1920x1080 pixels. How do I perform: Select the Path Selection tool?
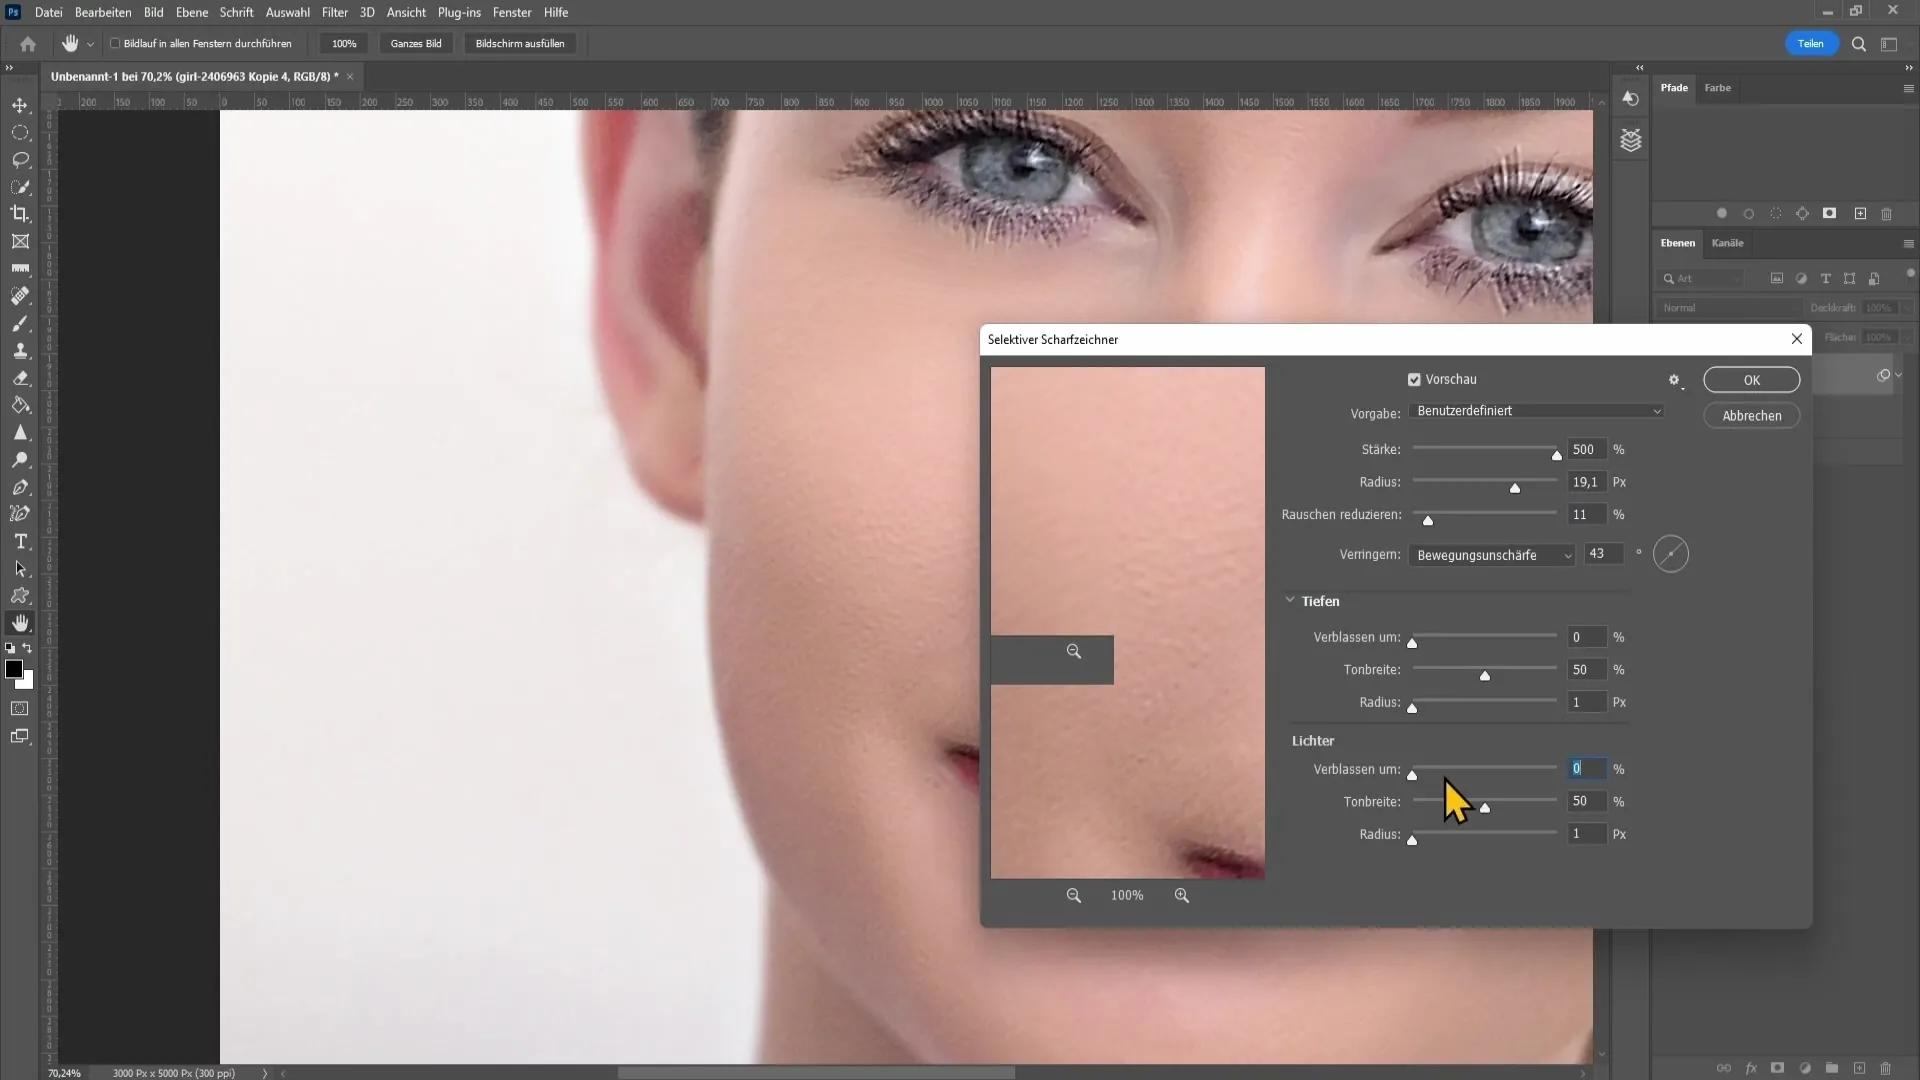20,568
